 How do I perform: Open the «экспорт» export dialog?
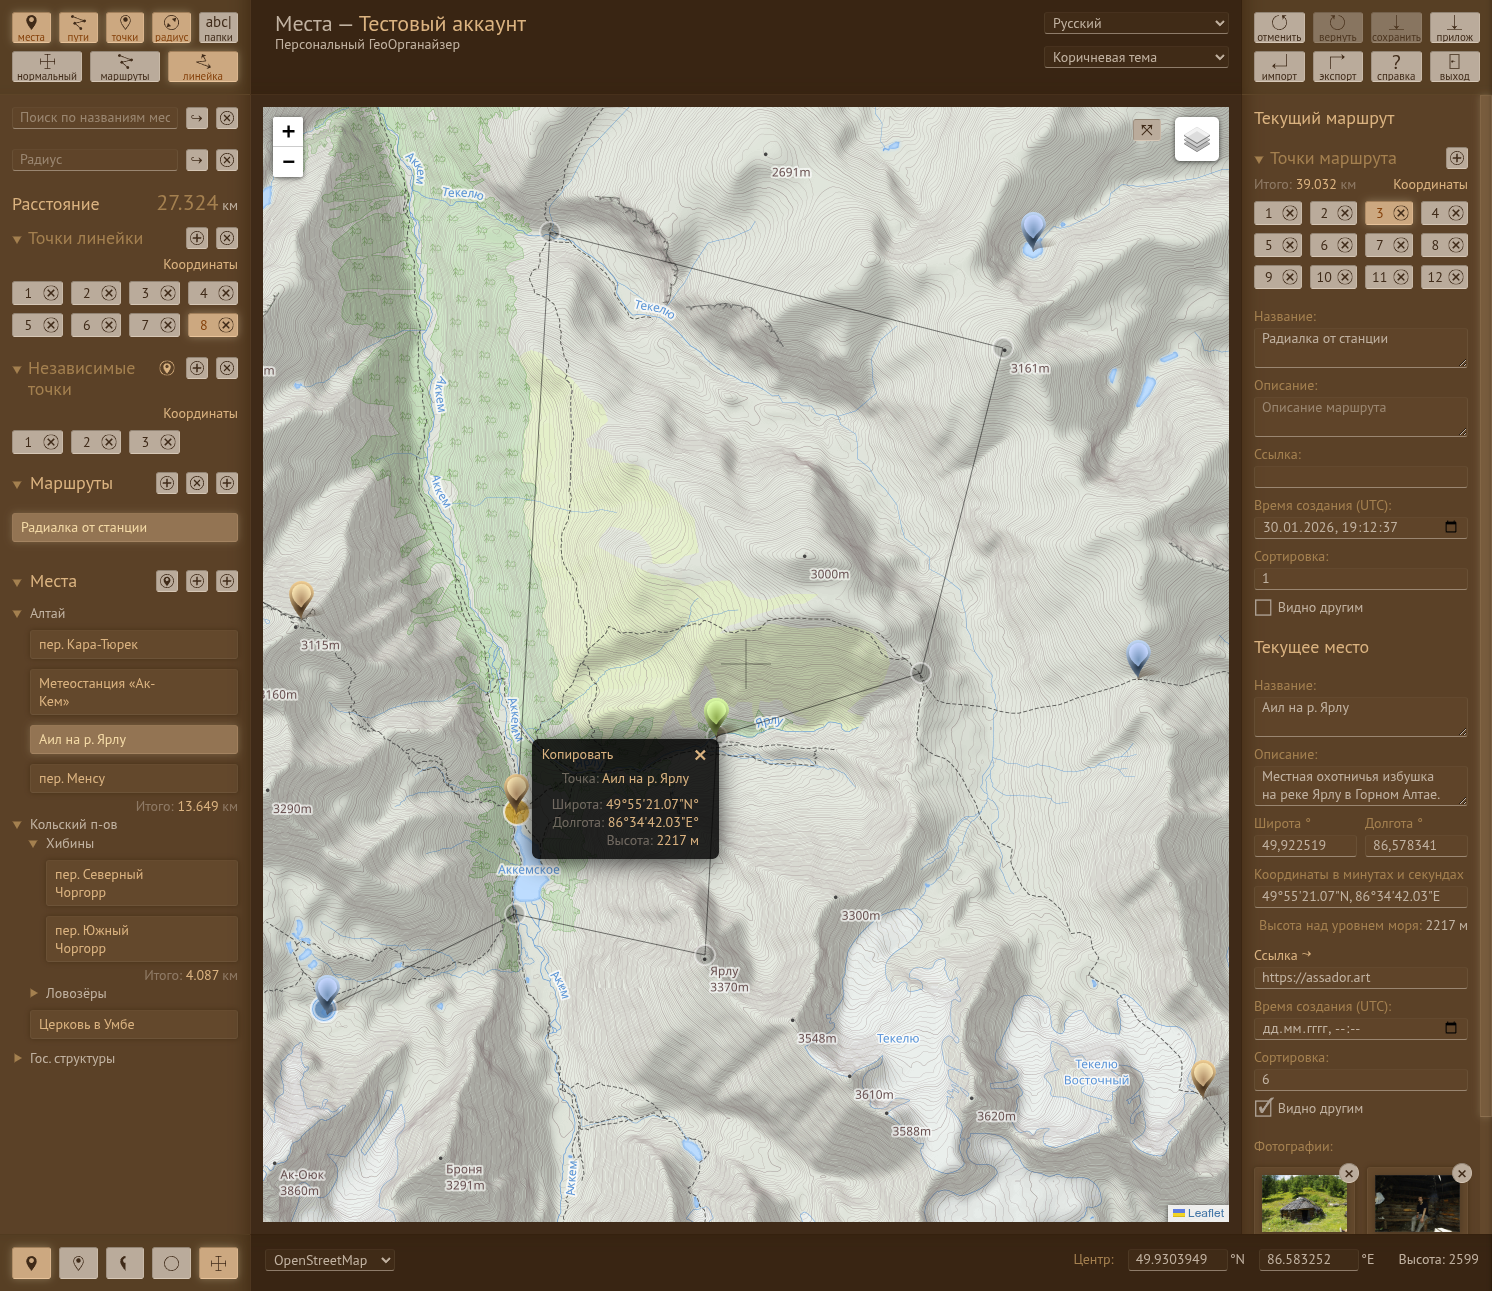[1338, 67]
